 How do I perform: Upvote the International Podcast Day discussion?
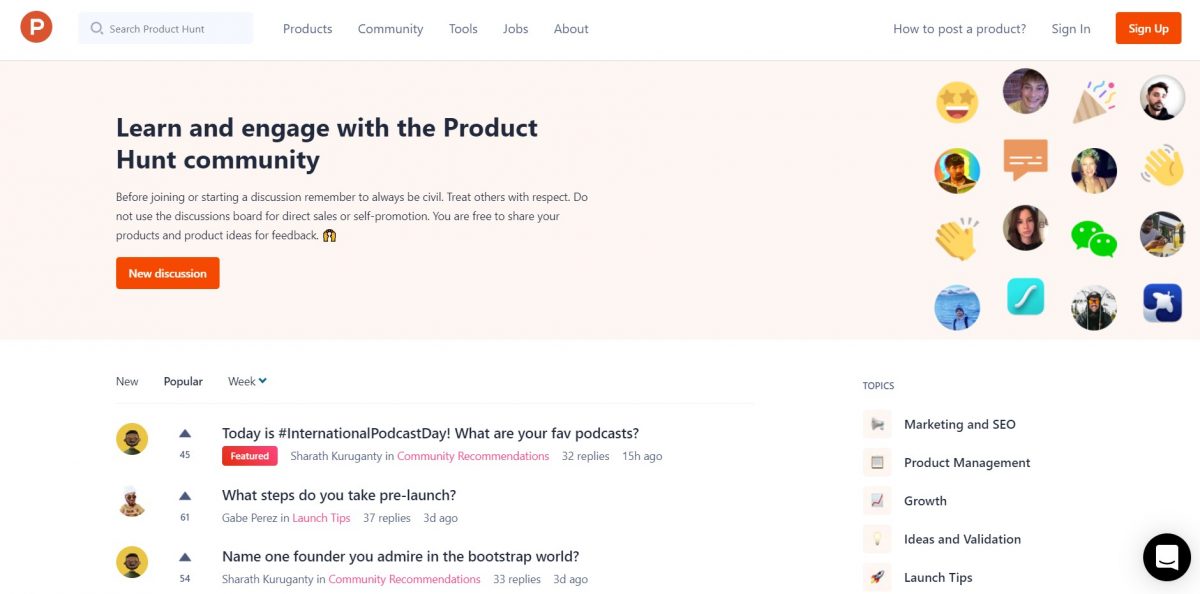coord(185,434)
